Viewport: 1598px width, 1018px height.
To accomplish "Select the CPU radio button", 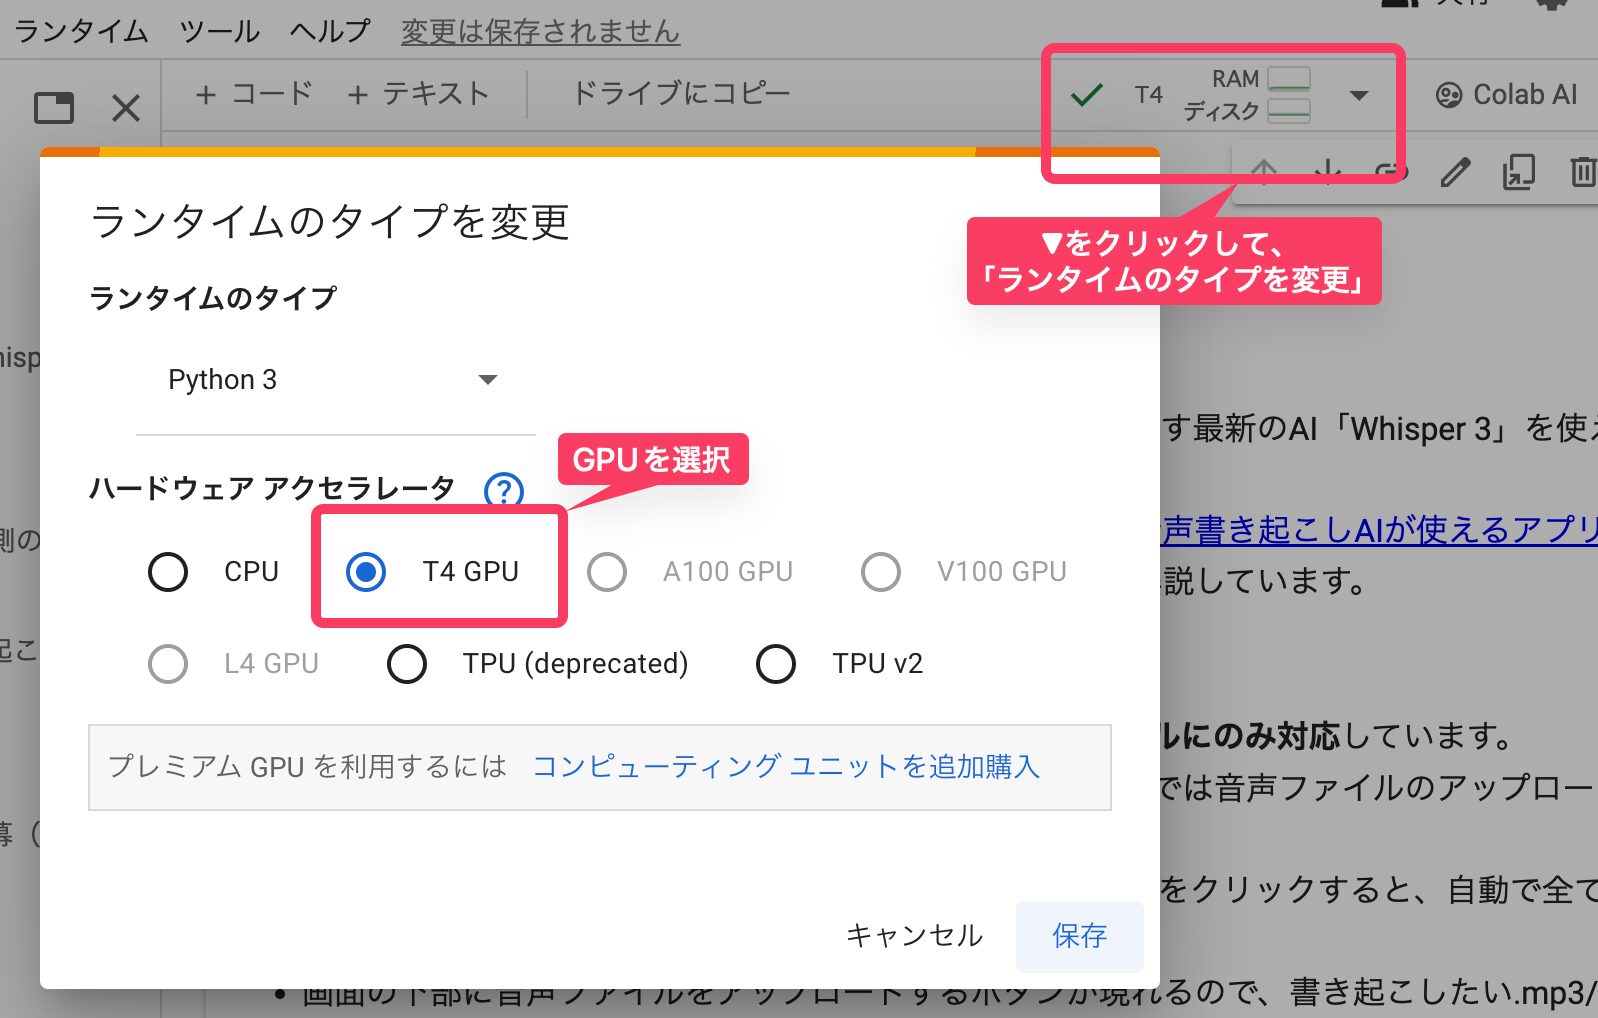I will 168,572.
